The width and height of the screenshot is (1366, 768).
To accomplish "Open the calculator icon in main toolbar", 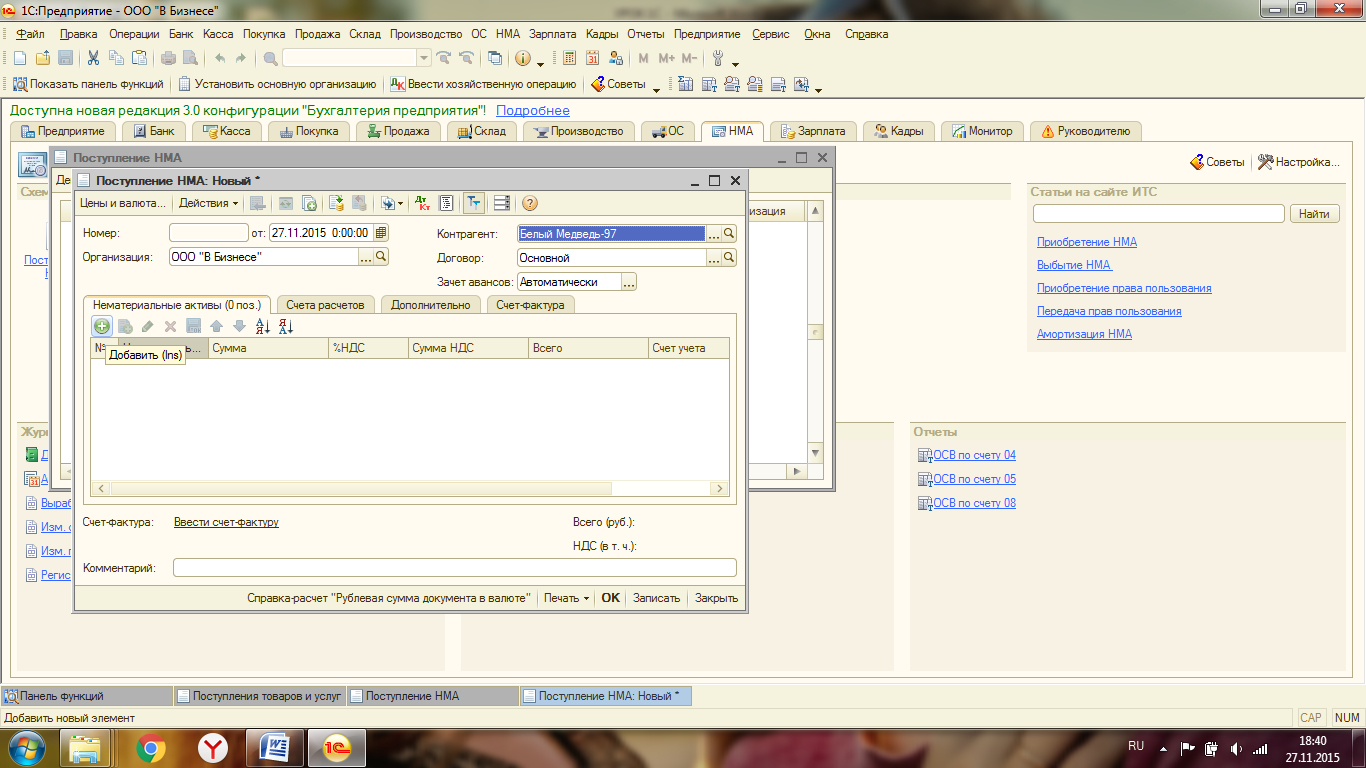I will click(570, 58).
